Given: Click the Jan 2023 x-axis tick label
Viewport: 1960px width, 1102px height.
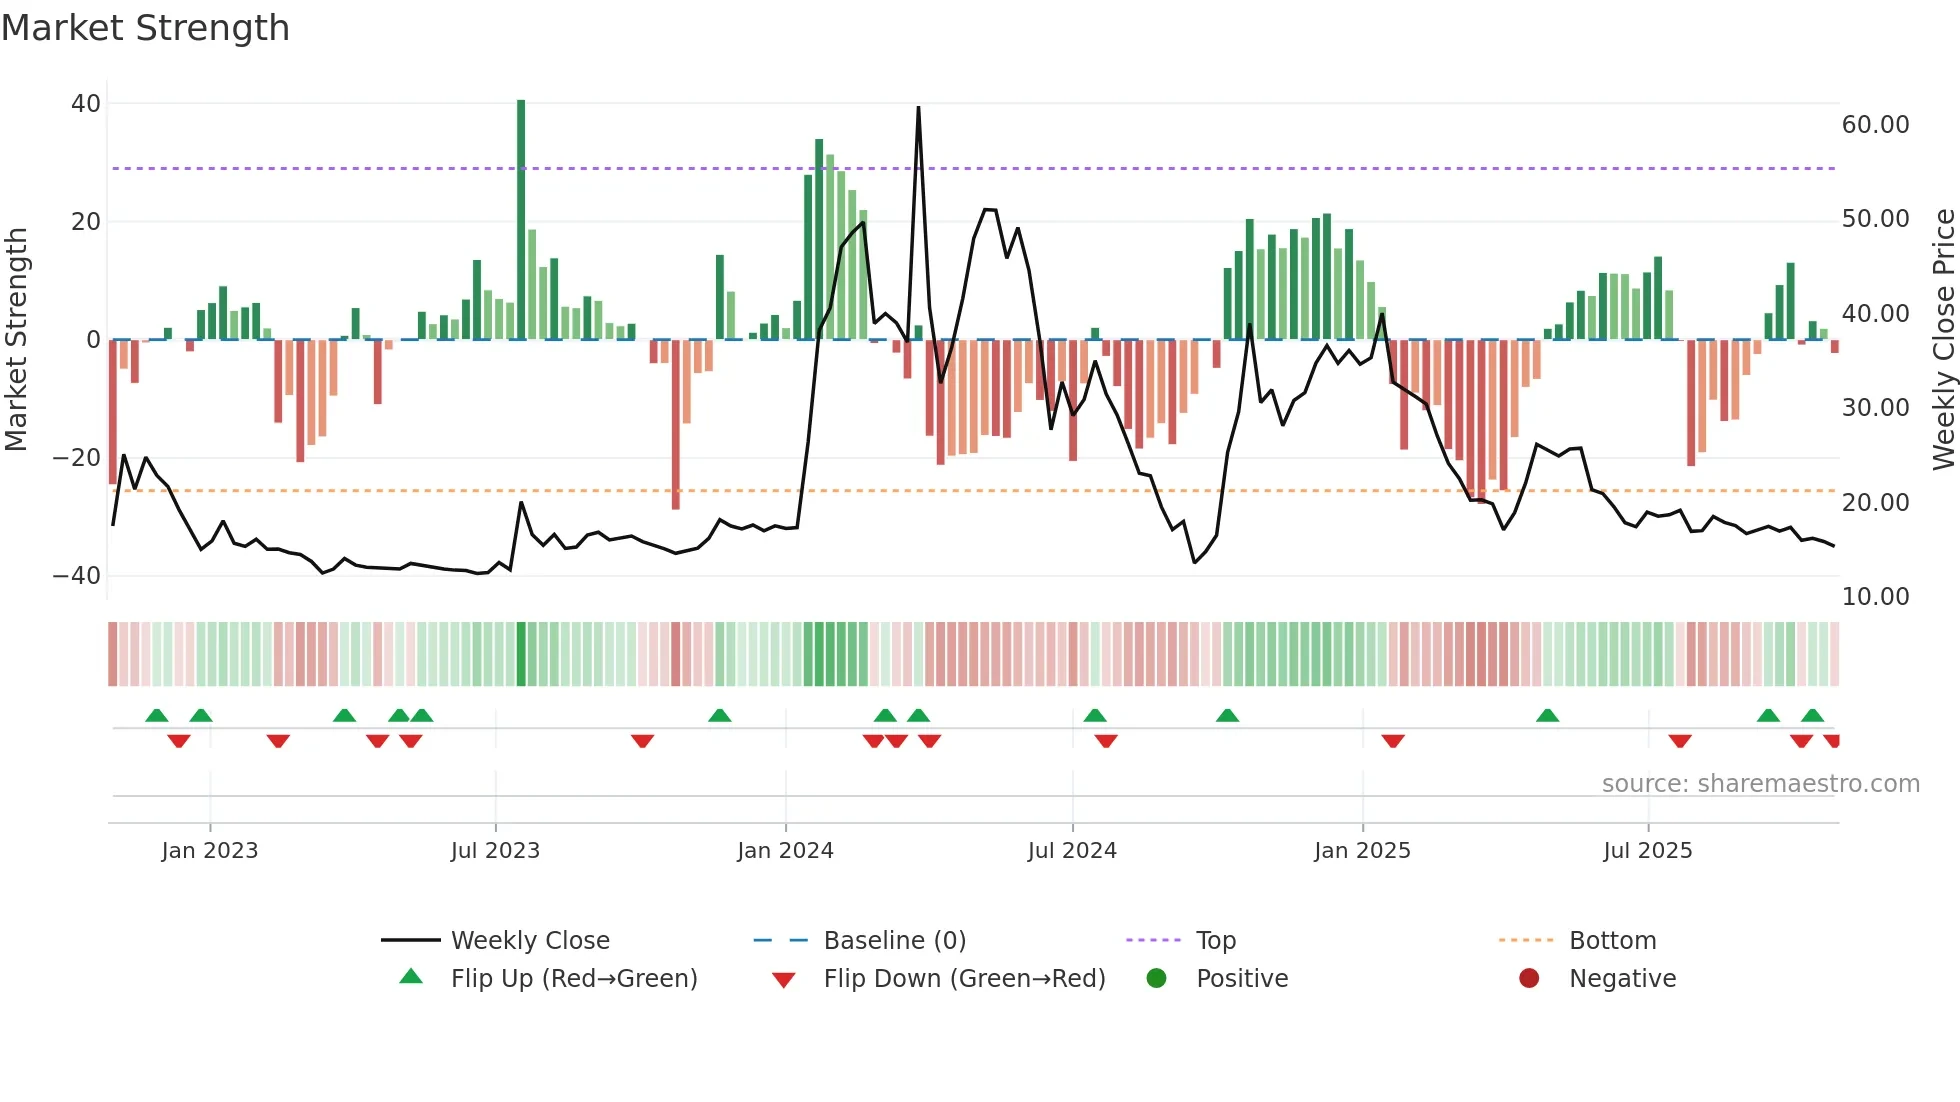Looking at the screenshot, I should coord(210,850).
